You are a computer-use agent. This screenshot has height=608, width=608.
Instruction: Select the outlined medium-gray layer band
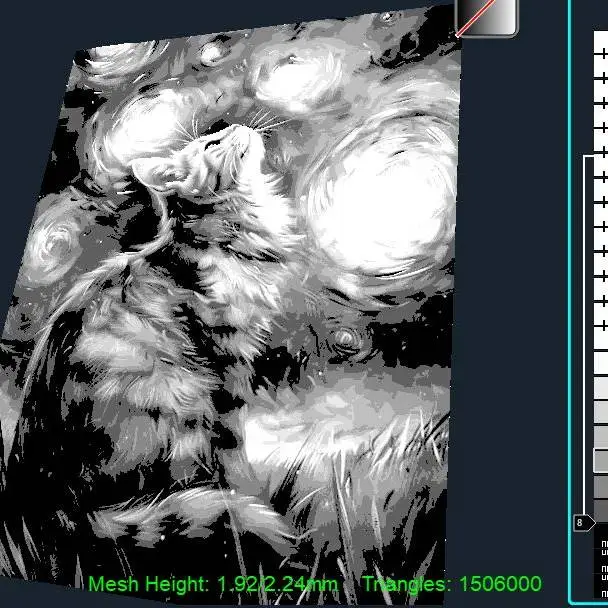coord(601,461)
